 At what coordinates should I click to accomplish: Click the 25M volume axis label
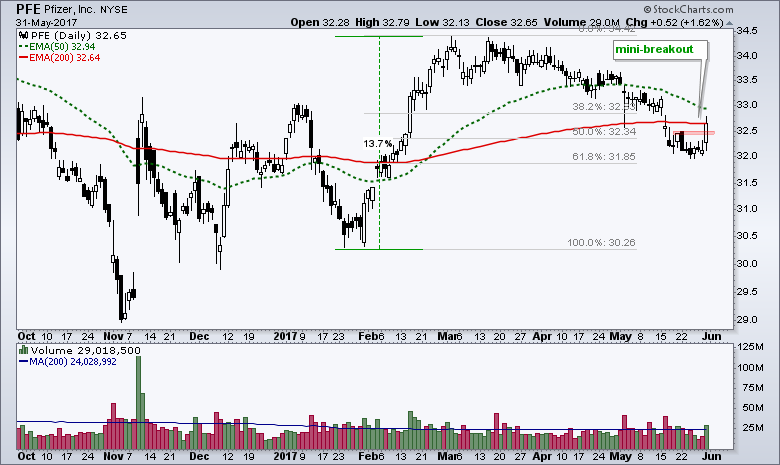point(752,428)
